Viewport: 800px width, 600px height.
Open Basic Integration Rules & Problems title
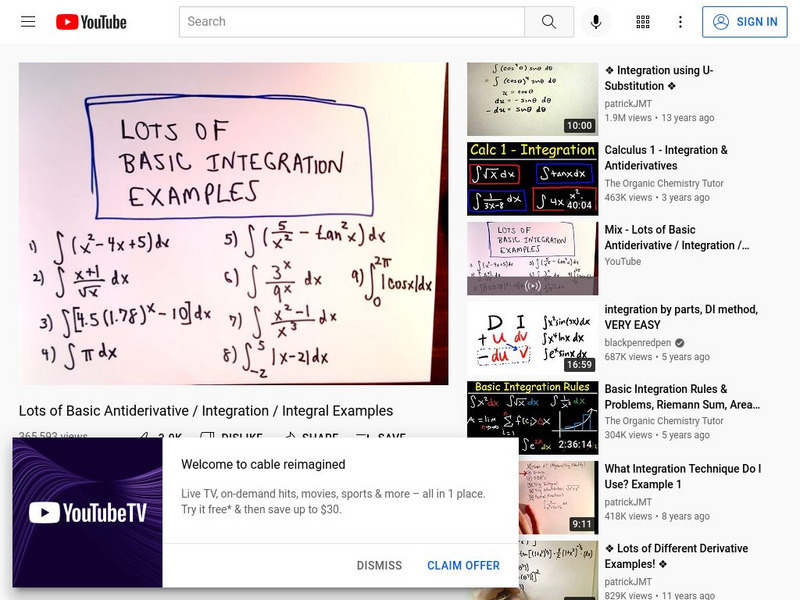[x=682, y=396]
